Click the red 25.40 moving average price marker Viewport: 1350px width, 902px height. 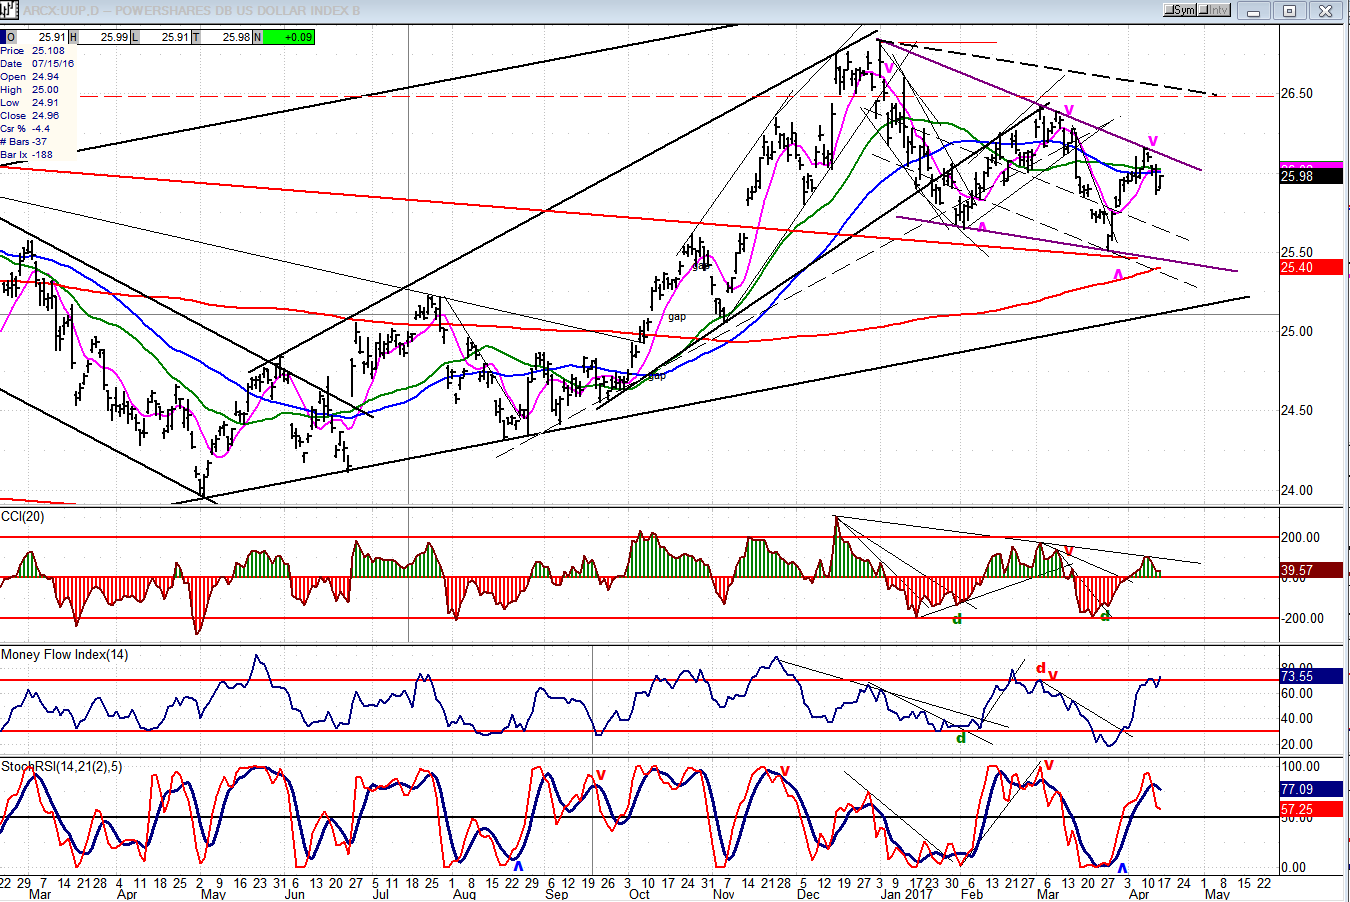coord(1311,267)
